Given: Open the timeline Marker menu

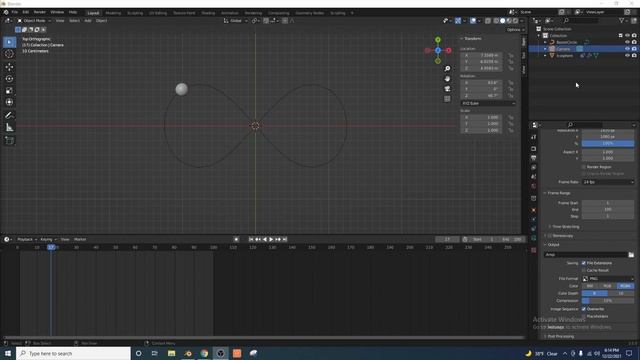Looking at the screenshot, I should tap(80, 240).
